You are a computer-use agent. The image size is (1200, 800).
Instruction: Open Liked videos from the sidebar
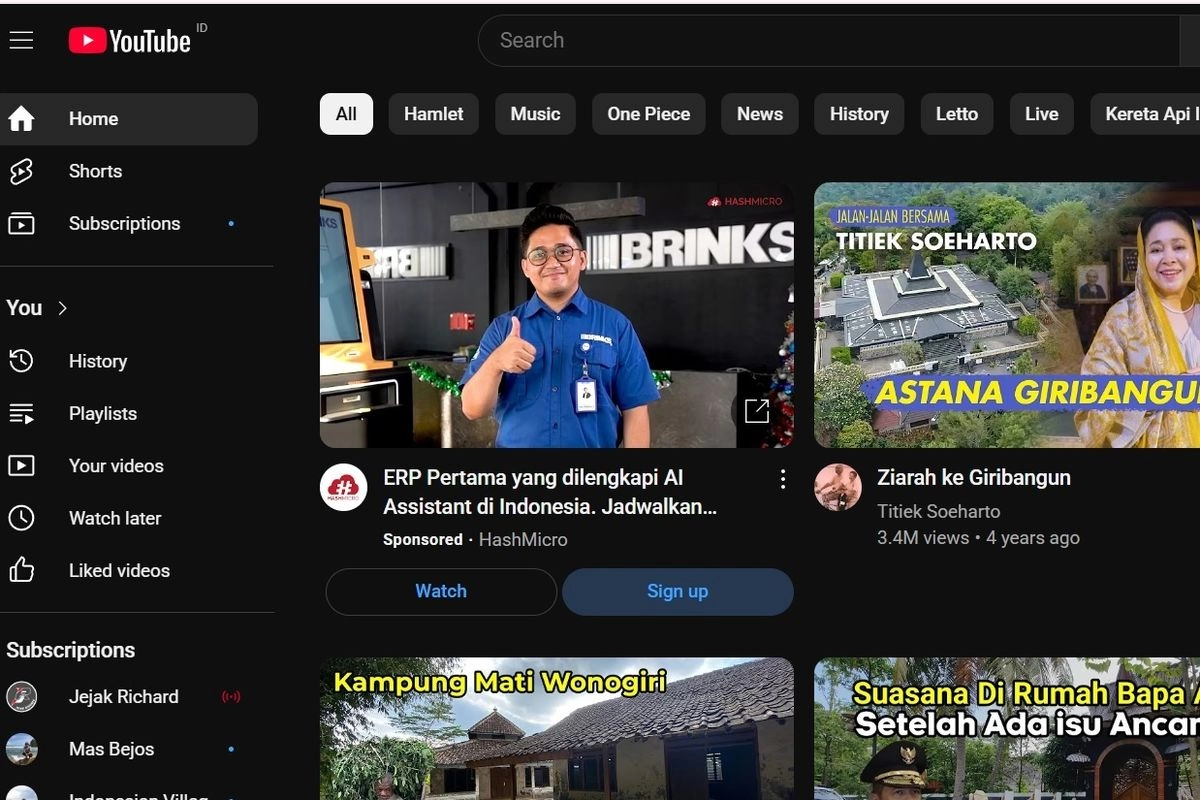pyautogui.click(x=128, y=570)
